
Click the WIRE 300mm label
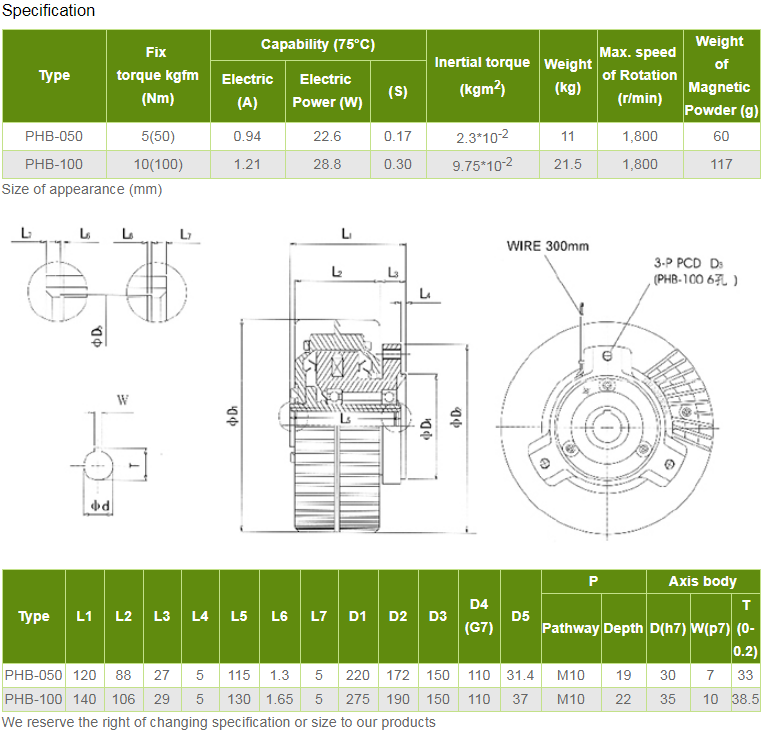click(x=547, y=245)
